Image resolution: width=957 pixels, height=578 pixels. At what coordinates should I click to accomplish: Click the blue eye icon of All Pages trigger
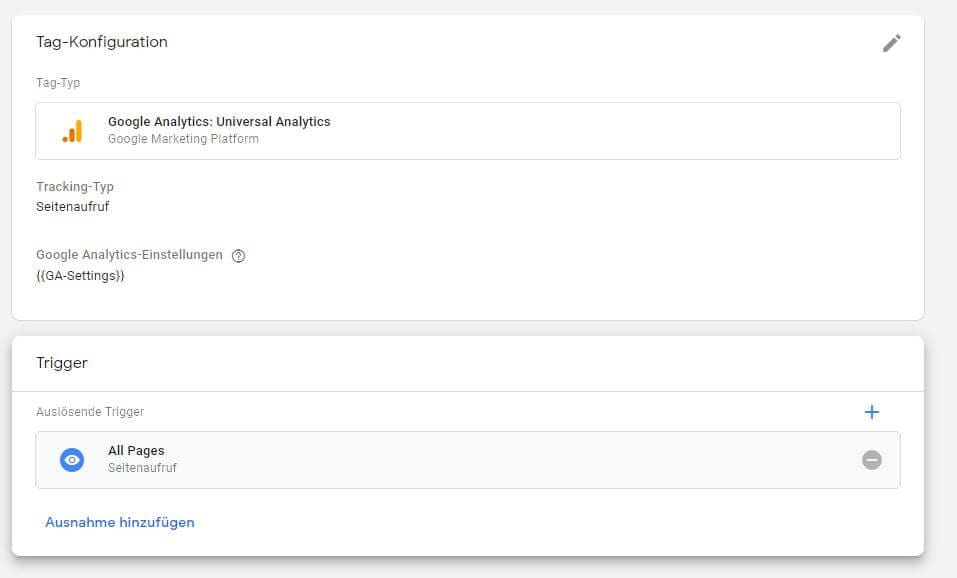click(x=72, y=460)
